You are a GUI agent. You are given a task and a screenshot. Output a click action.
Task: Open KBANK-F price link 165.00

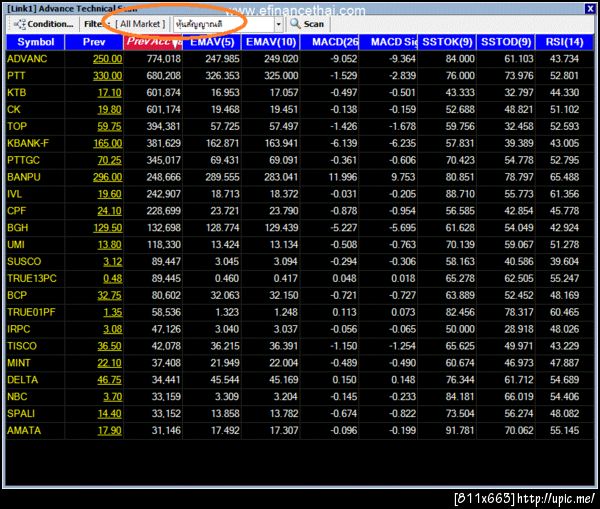pyautogui.click(x=108, y=143)
